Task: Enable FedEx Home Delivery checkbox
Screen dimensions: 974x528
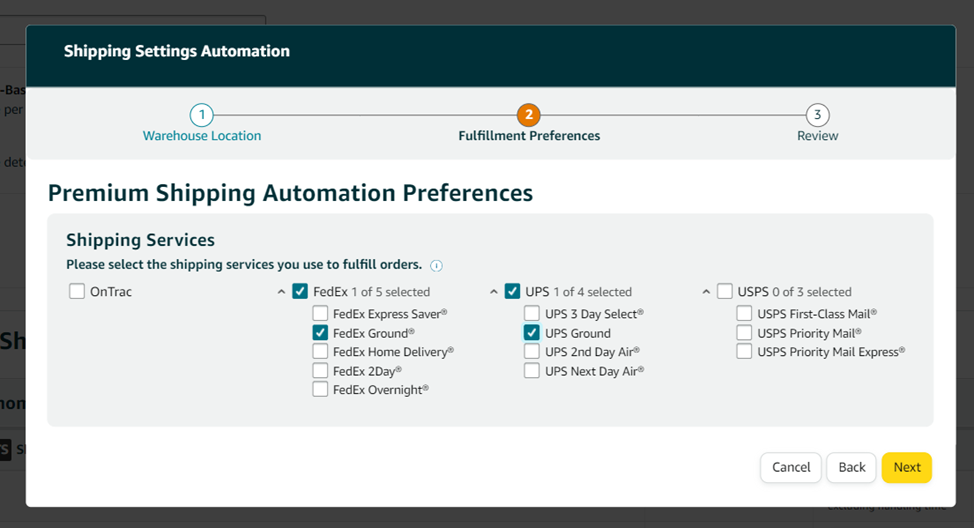Action: pos(320,352)
